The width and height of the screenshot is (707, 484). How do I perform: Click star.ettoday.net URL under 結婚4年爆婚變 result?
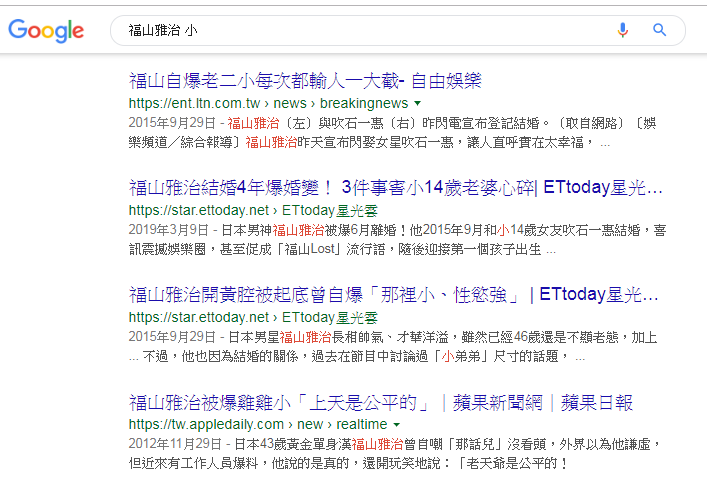(x=253, y=211)
